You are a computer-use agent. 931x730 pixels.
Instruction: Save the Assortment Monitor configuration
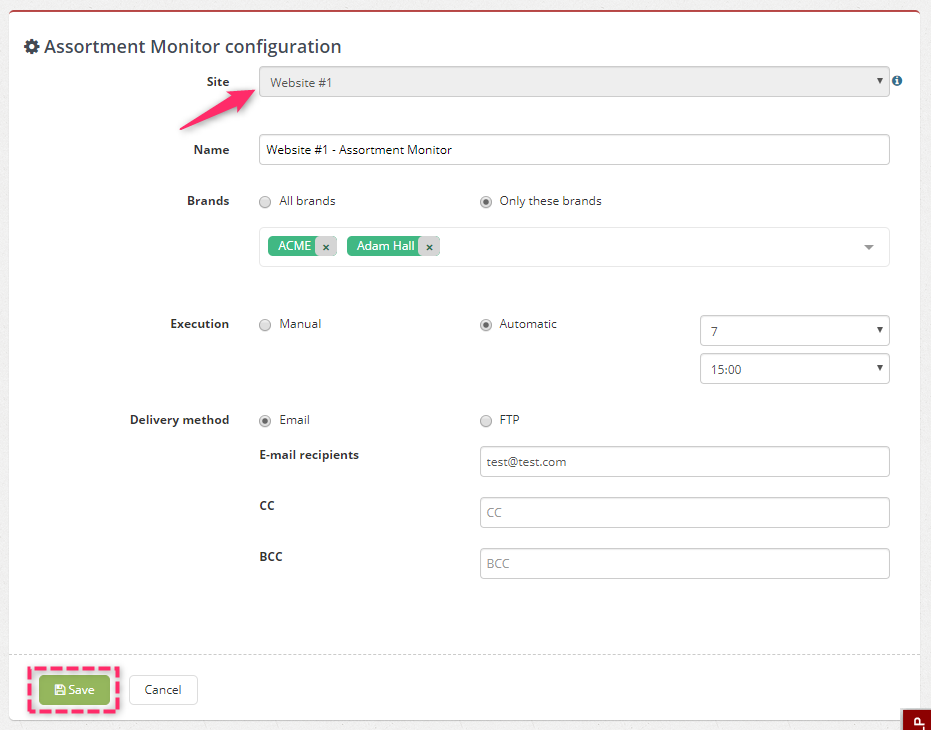coord(74,690)
